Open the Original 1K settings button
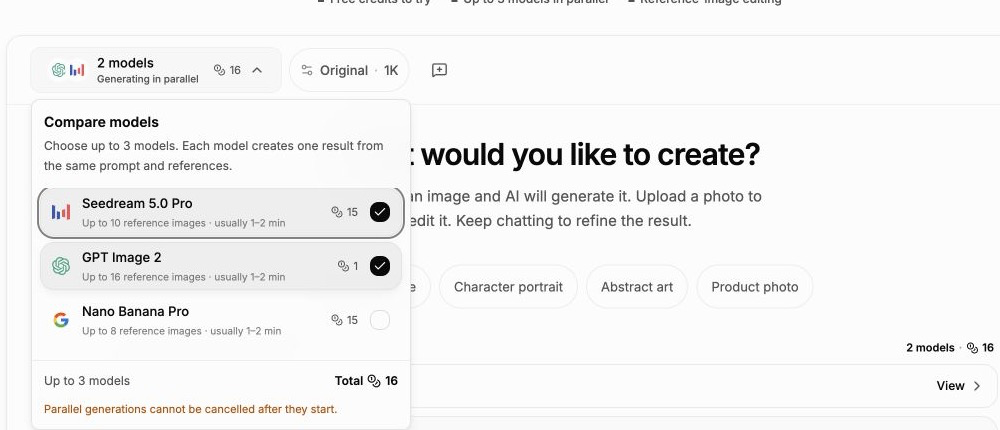The image size is (1000, 430). pos(349,70)
